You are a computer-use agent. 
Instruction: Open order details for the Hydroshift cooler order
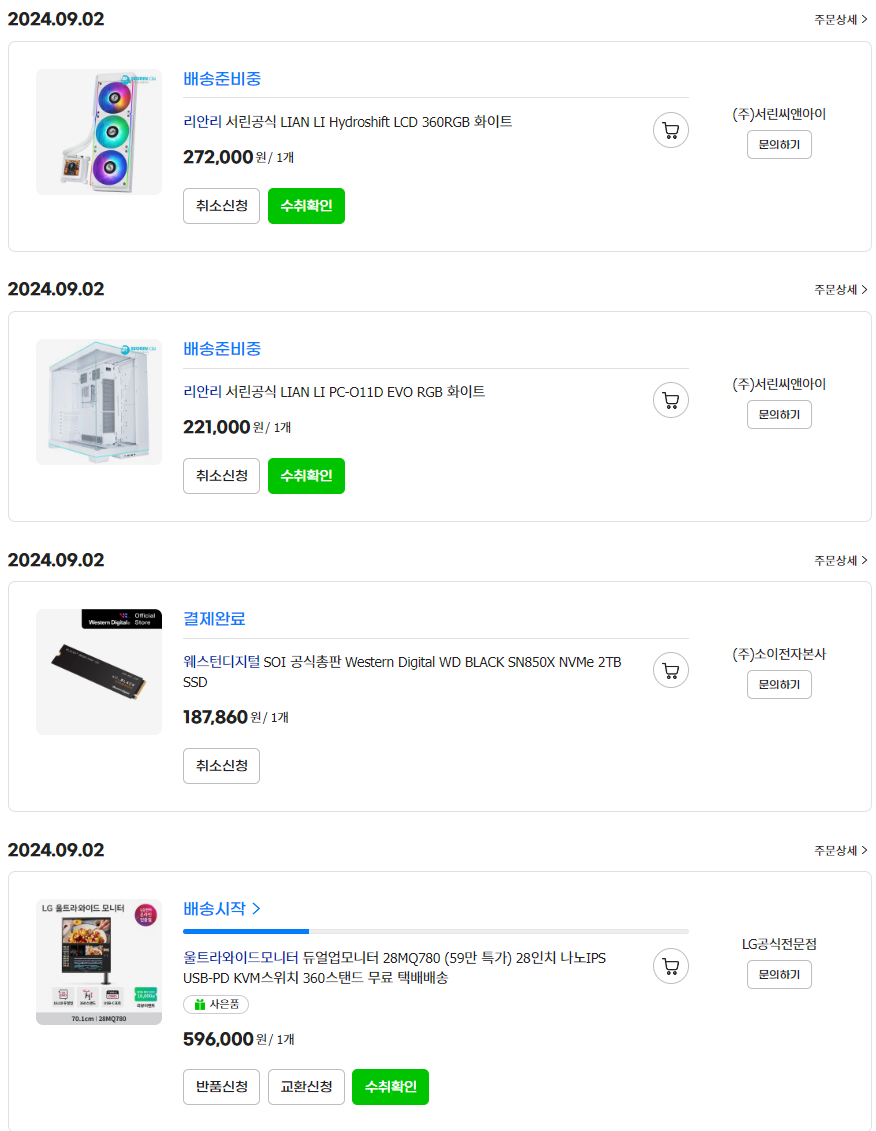[x=840, y=19]
